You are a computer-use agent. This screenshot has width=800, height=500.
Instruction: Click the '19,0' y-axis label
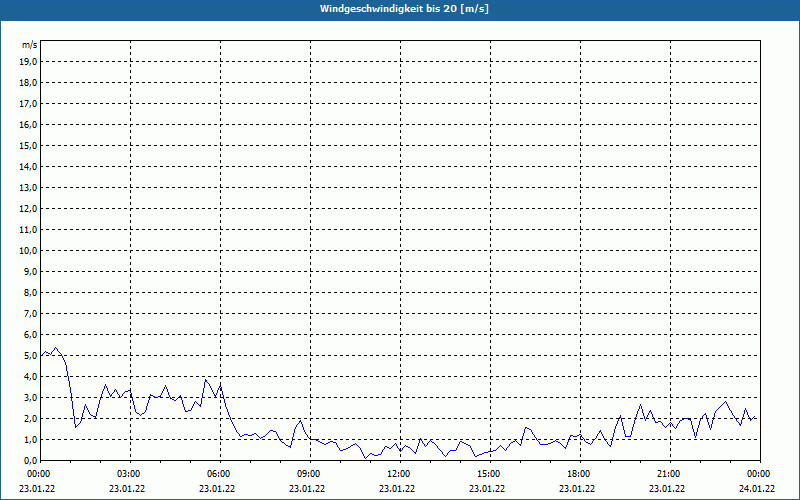(29, 62)
